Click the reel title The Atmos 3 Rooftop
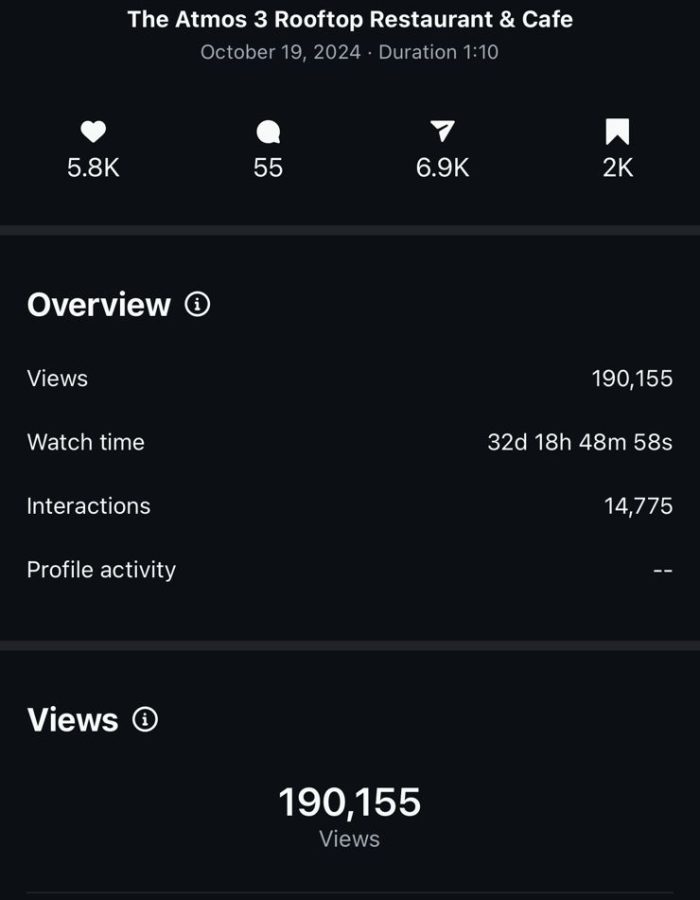 (x=350, y=19)
